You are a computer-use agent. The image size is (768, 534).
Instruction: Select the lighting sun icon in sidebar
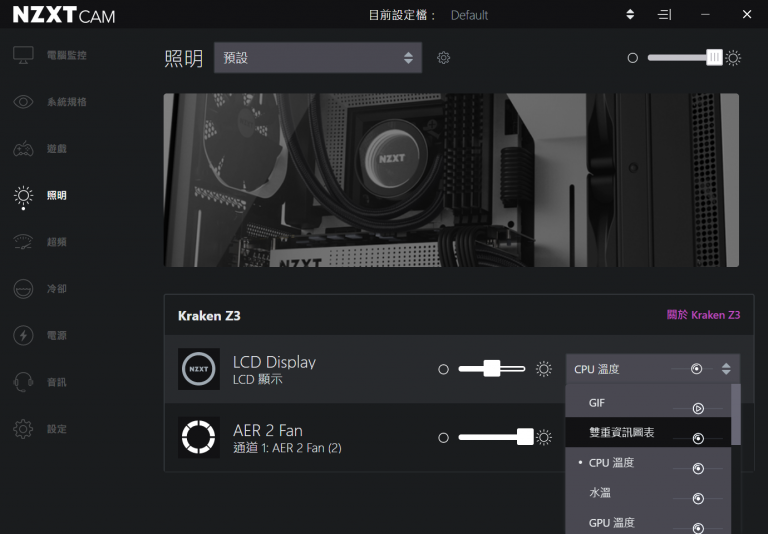click(x=23, y=195)
